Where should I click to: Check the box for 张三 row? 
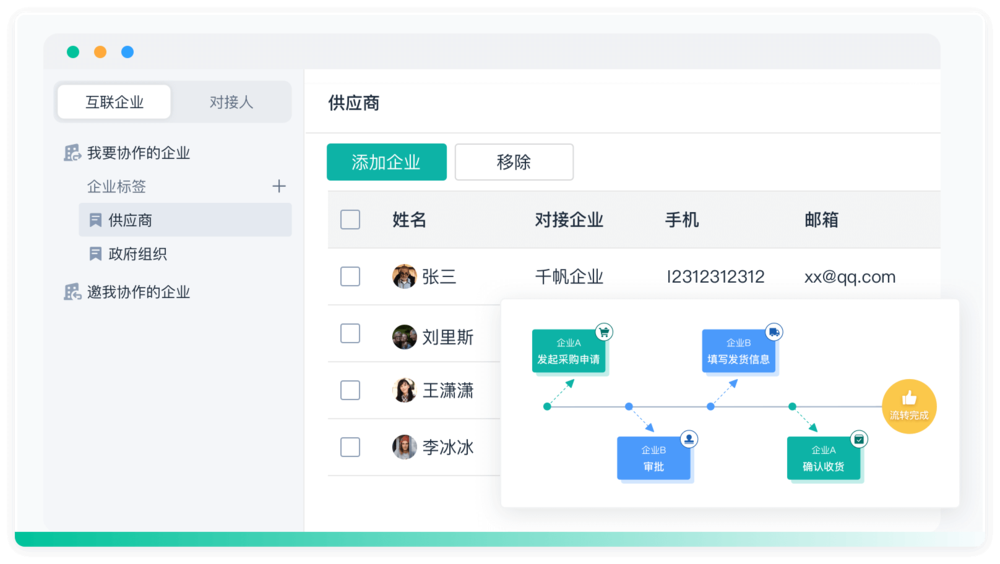click(x=350, y=277)
